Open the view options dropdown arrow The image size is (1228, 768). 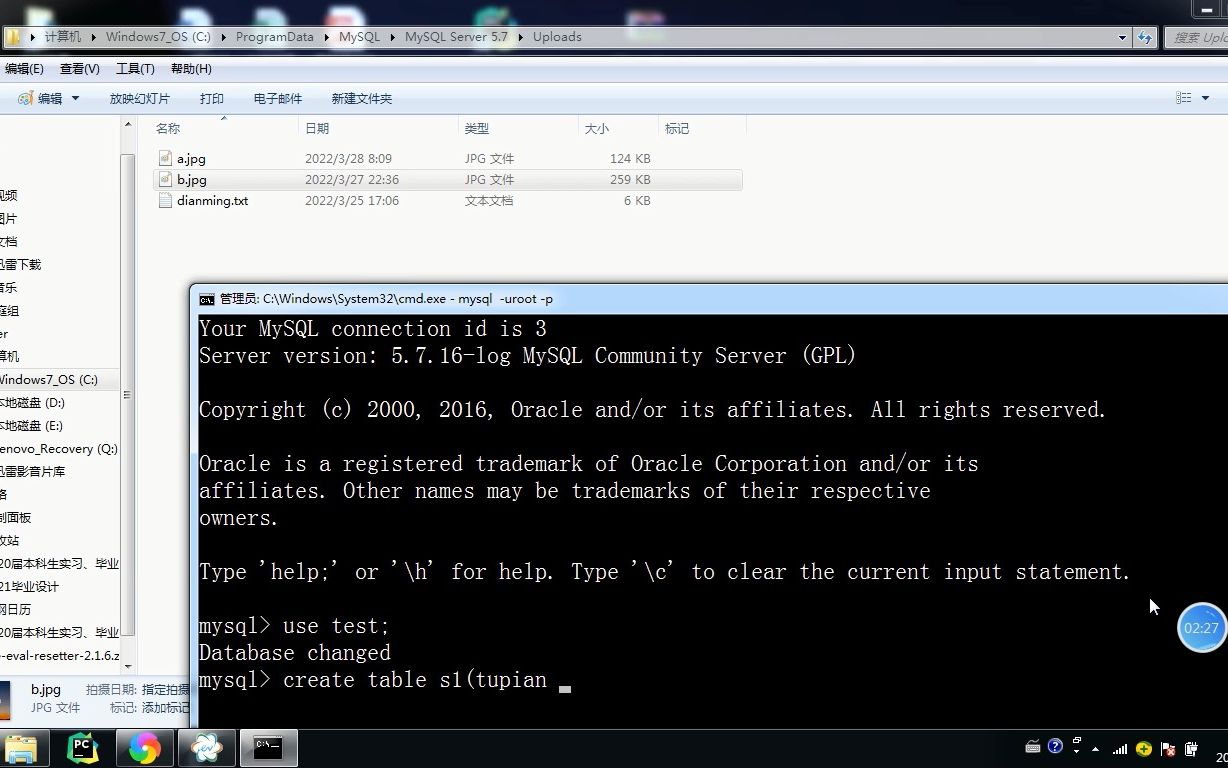(x=1207, y=98)
